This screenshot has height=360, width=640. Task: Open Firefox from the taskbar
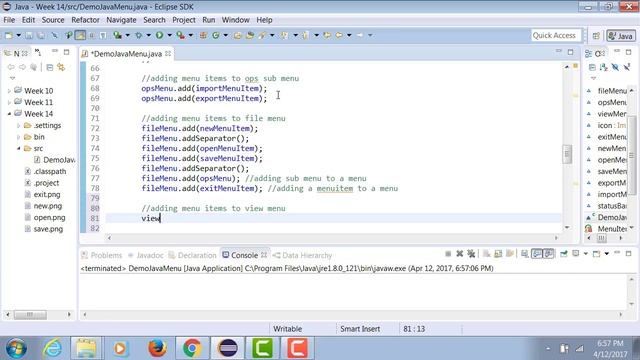[157, 348]
